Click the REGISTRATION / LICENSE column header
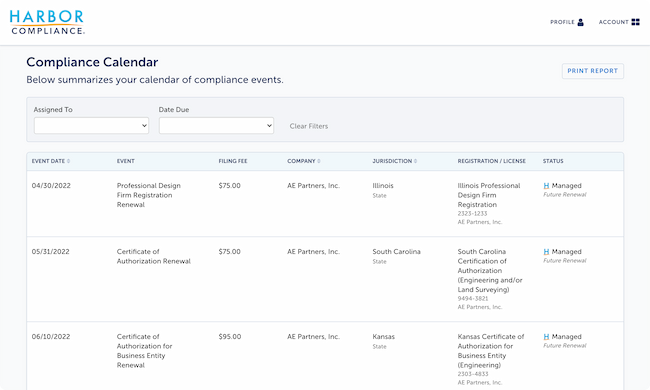The image size is (650, 390). coord(492,161)
